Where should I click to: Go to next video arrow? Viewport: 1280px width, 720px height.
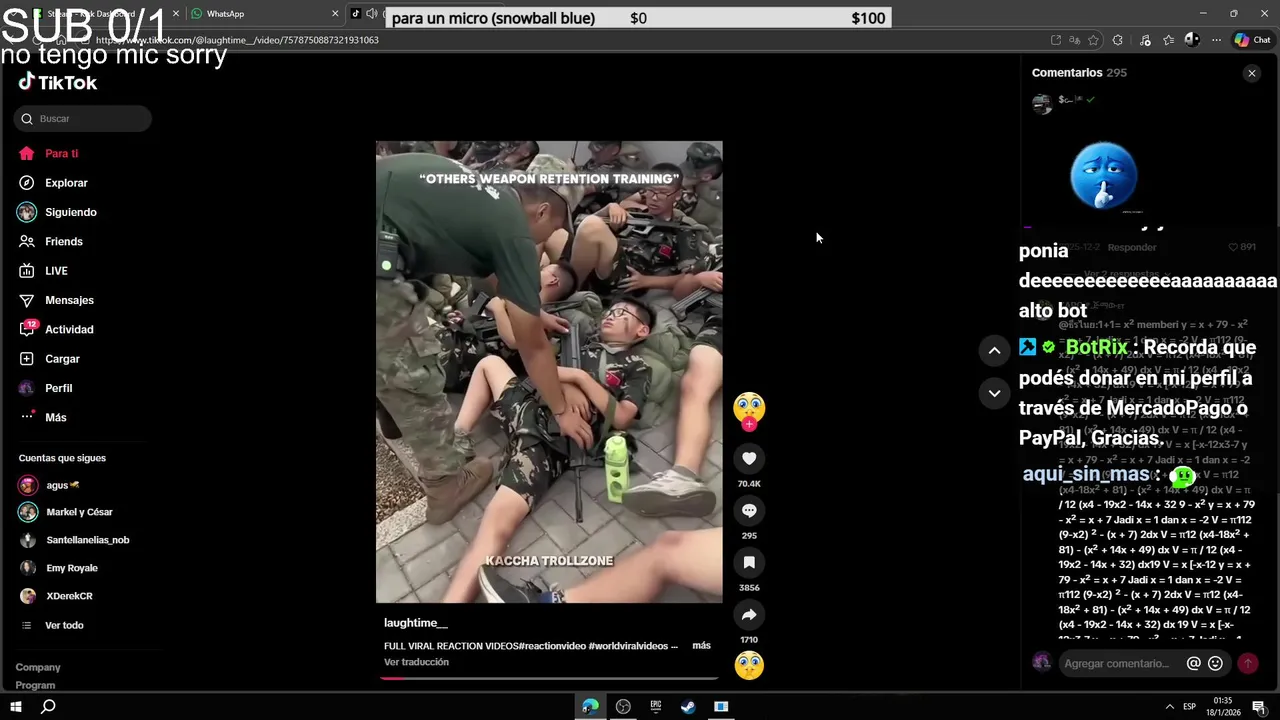[994, 393]
